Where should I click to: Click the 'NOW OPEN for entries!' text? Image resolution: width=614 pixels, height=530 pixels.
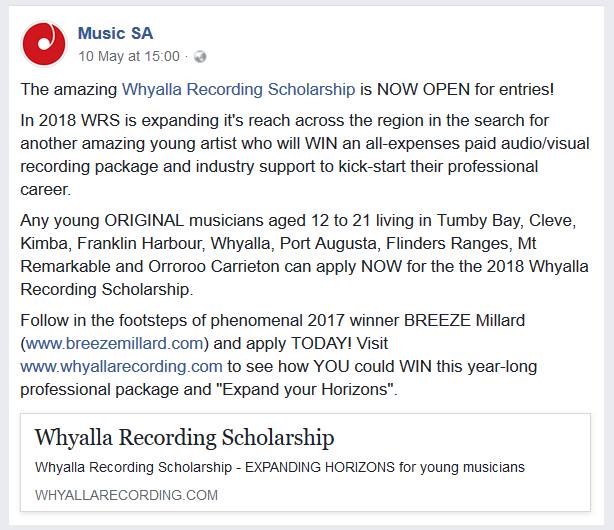(x=465, y=89)
